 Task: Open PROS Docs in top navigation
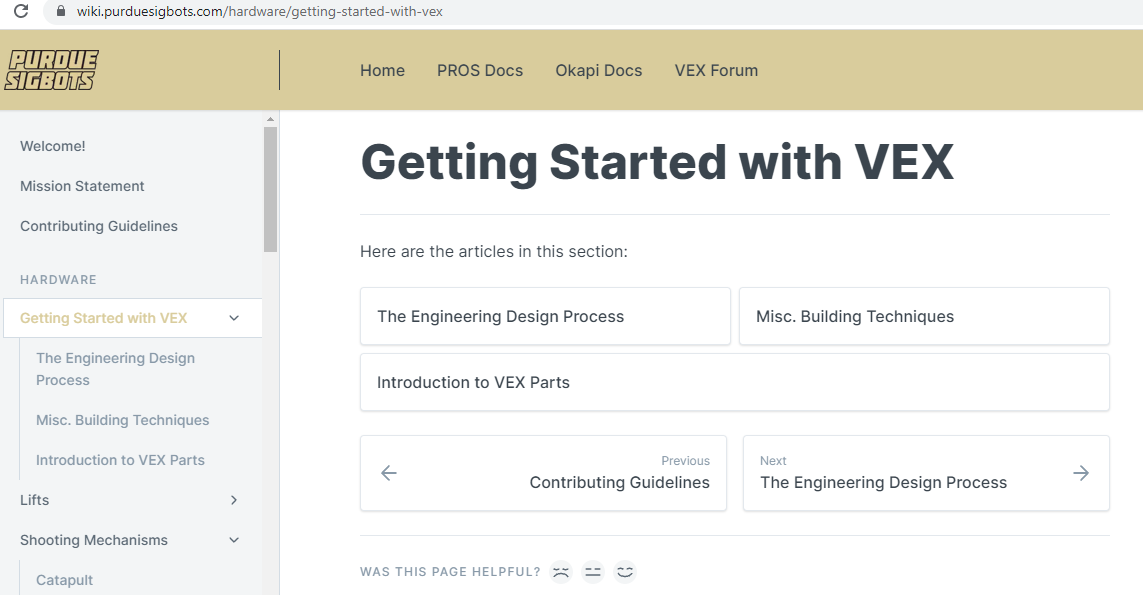(x=480, y=71)
